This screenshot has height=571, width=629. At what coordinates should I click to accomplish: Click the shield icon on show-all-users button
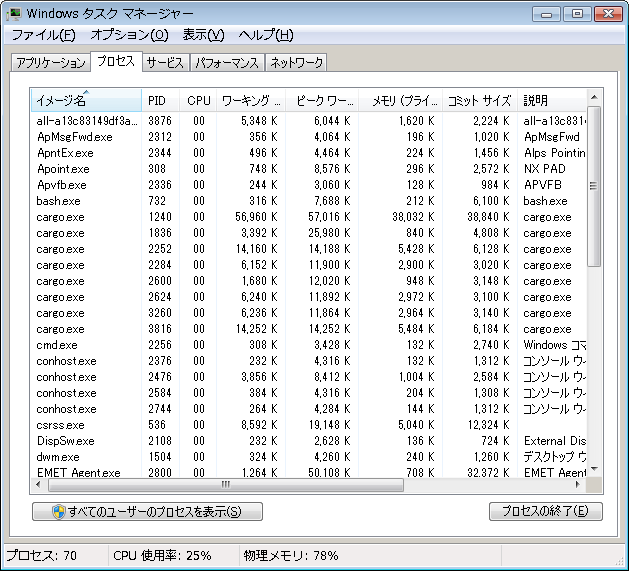click(59, 512)
